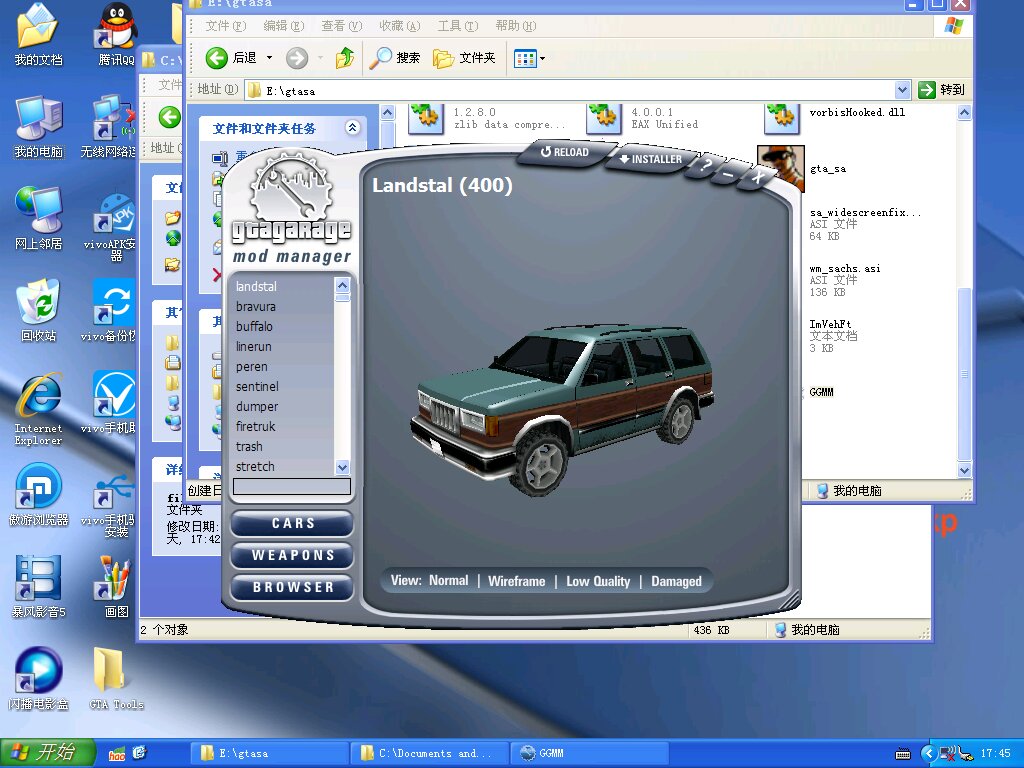Click the search field below the vehicle list
The width and height of the screenshot is (1024, 768).
[292, 487]
